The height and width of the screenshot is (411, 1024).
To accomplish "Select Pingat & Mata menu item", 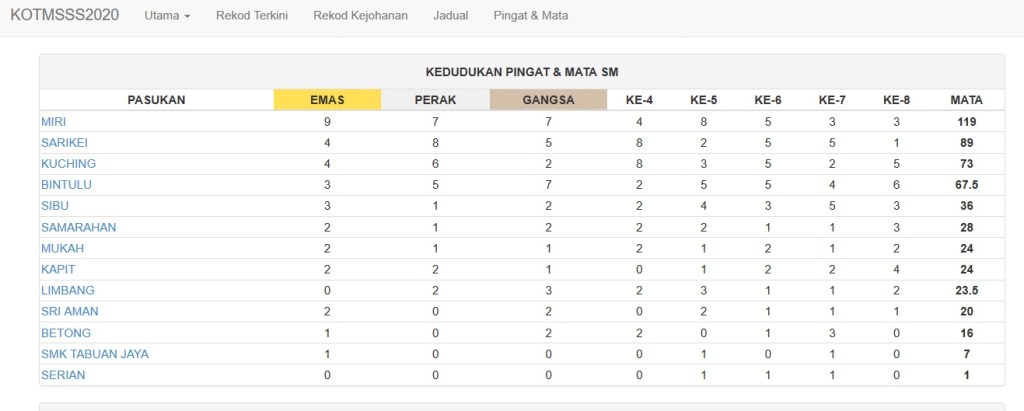I will point(532,16).
